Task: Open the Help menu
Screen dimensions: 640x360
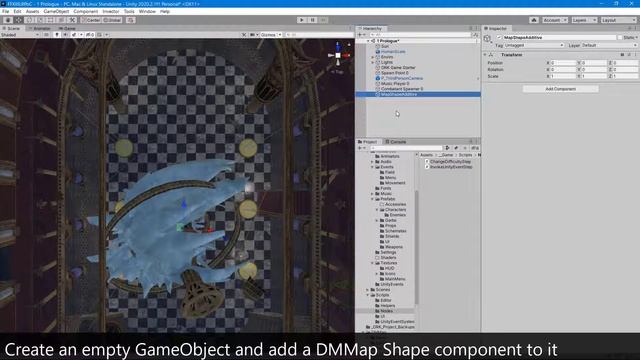Action: [x=165, y=11]
